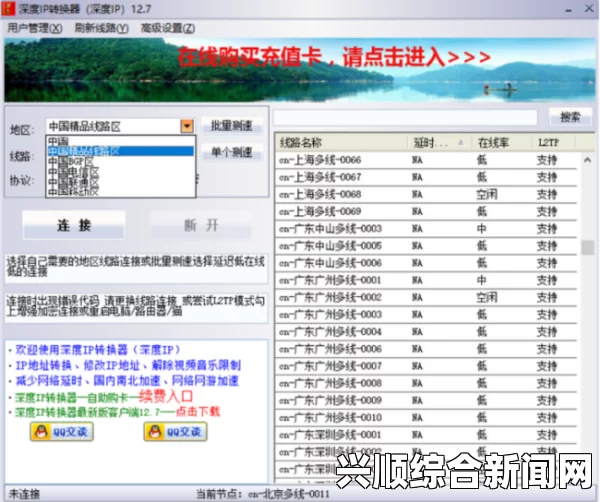Click 未连接 status bar text

[24, 494]
